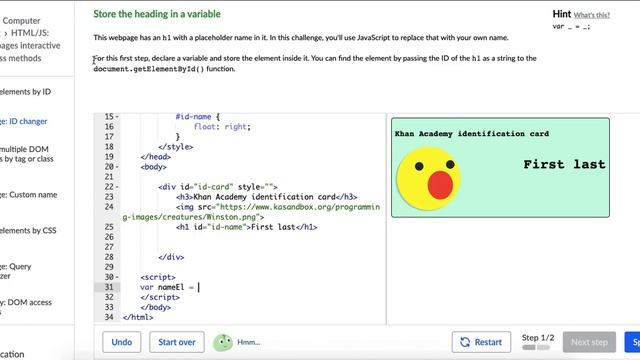Click the Hmm... message text
The height and width of the screenshot is (360, 640).
coord(249,342)
